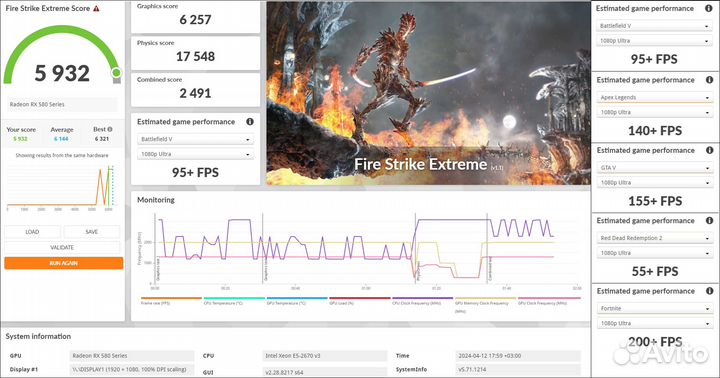The height and width of the screenshot is (378, 720).
Task: Click the orange RUN AGAIN button
Action: click(64, 263)
